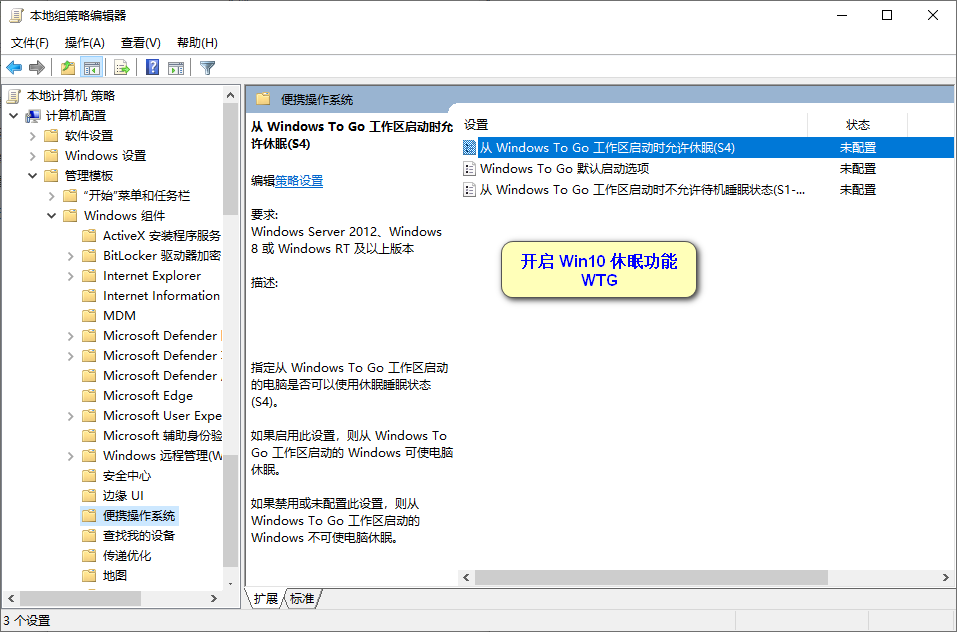Collapse the Windows 组件 tree node
This screenshot has height=632, width=957.
pos(51,215)
